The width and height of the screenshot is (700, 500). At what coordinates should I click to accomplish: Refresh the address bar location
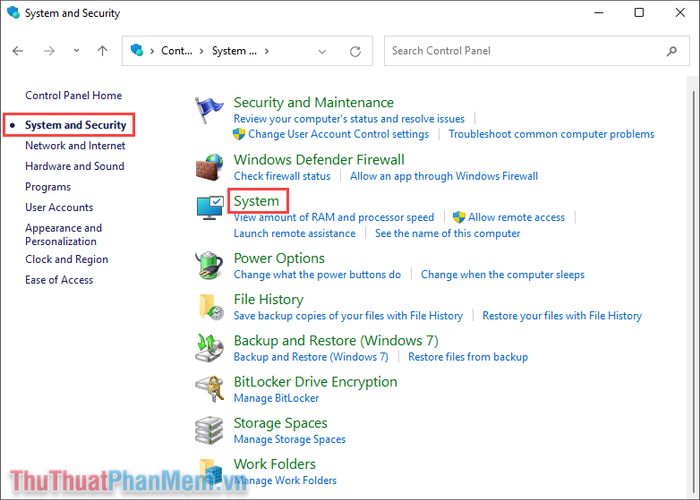click(x=355, y=51)
